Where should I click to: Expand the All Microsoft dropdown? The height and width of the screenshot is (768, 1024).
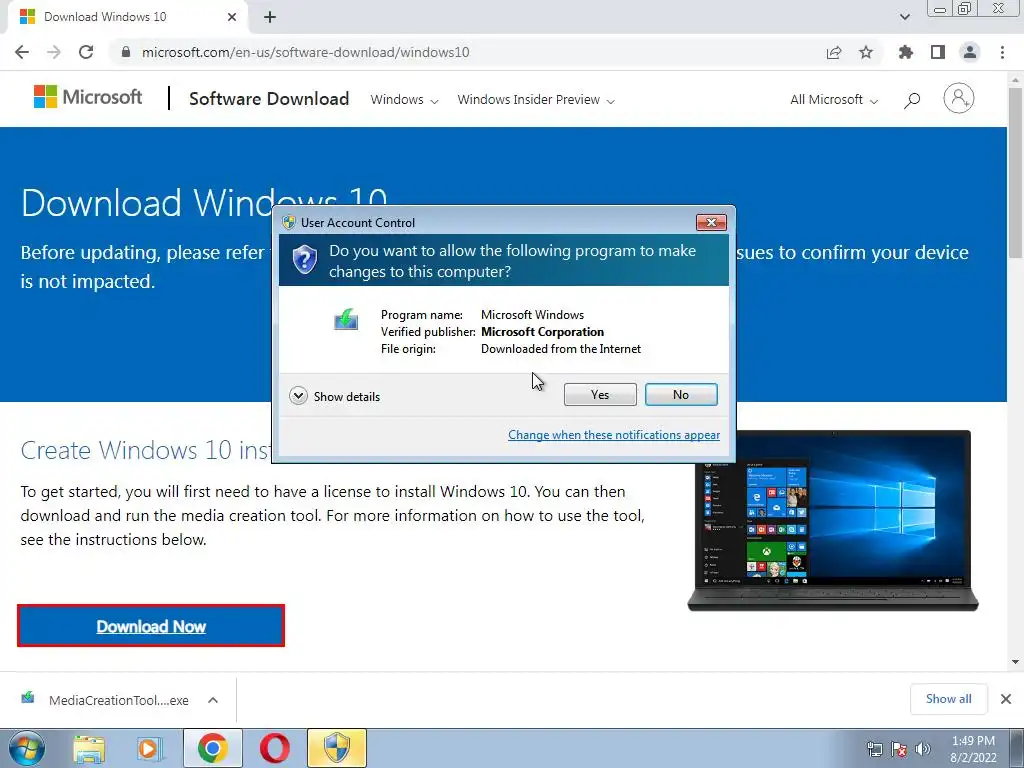(x=834, y=100)
